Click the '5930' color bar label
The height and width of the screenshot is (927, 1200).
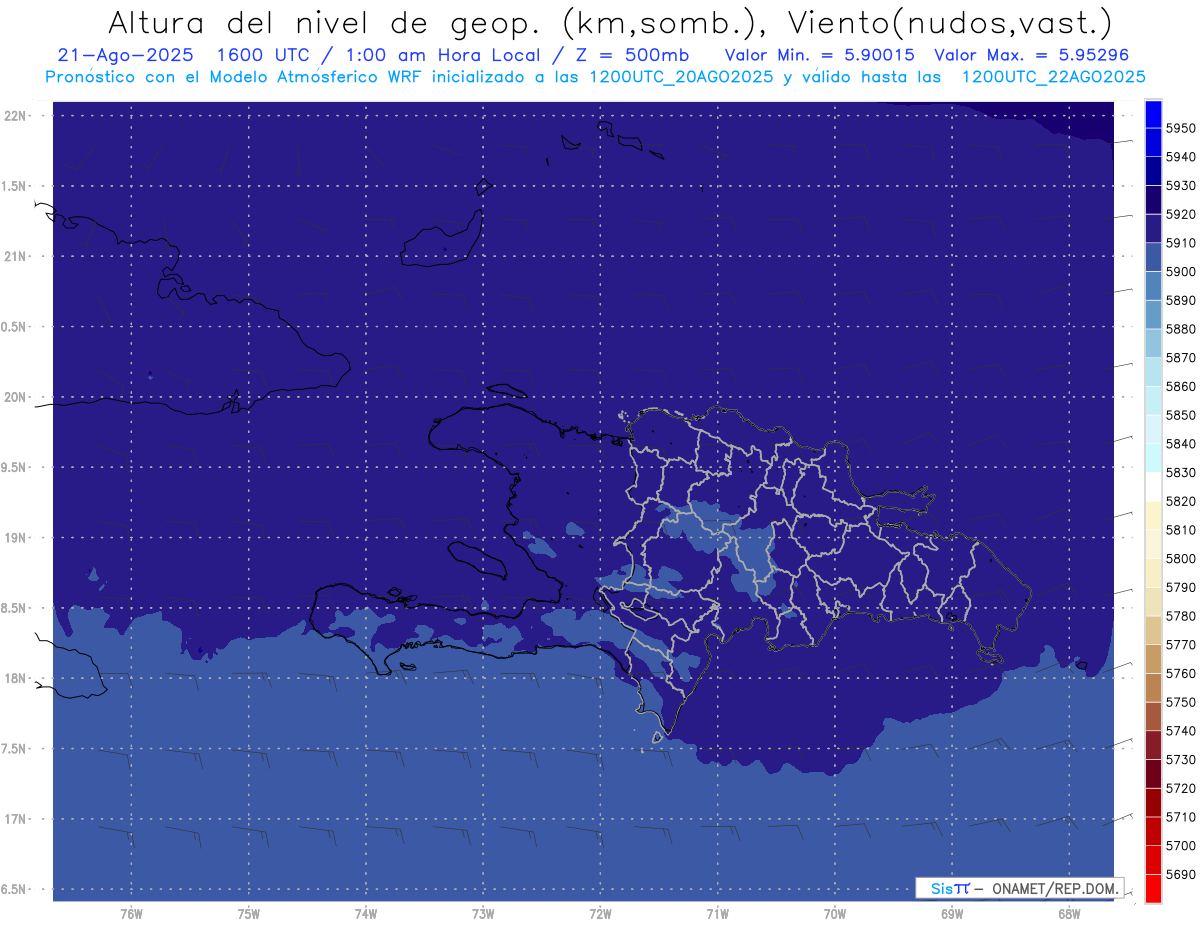point(1181,185)
